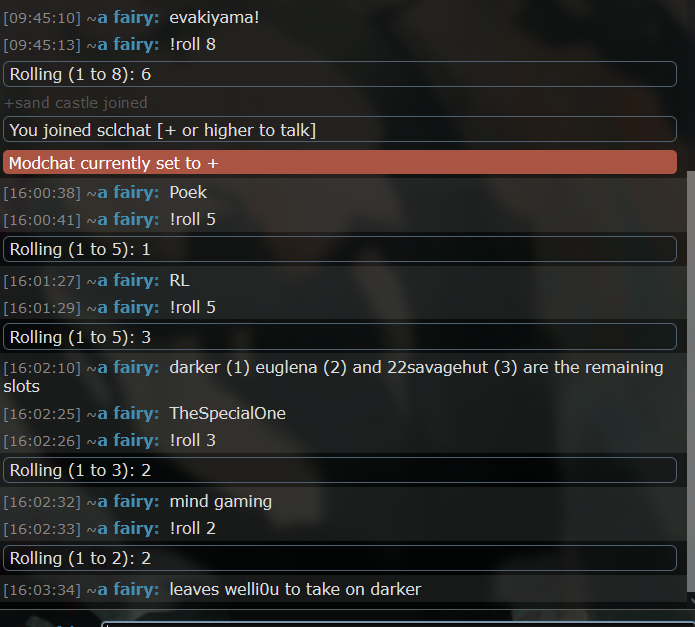Image resolution: width=695 pixels, height=627 pixels.
Task: Click the 'Rolling (1 to 5): 3' result box
Action: [340, 337]
